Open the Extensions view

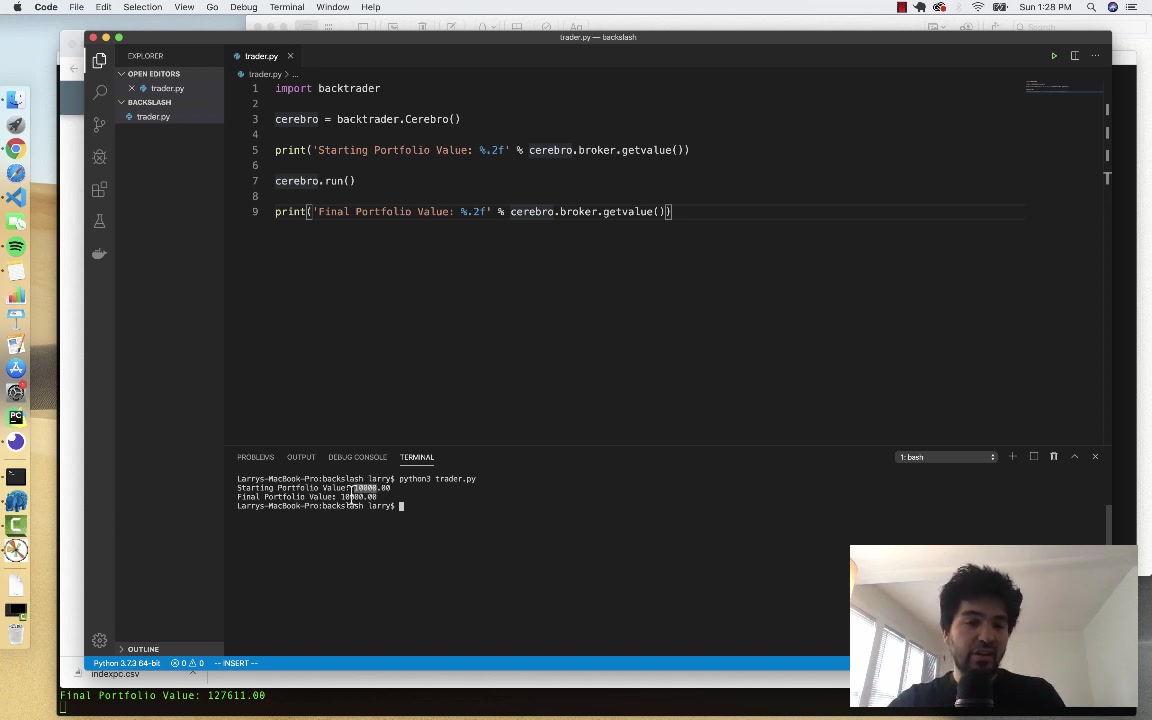click(99, 188)
